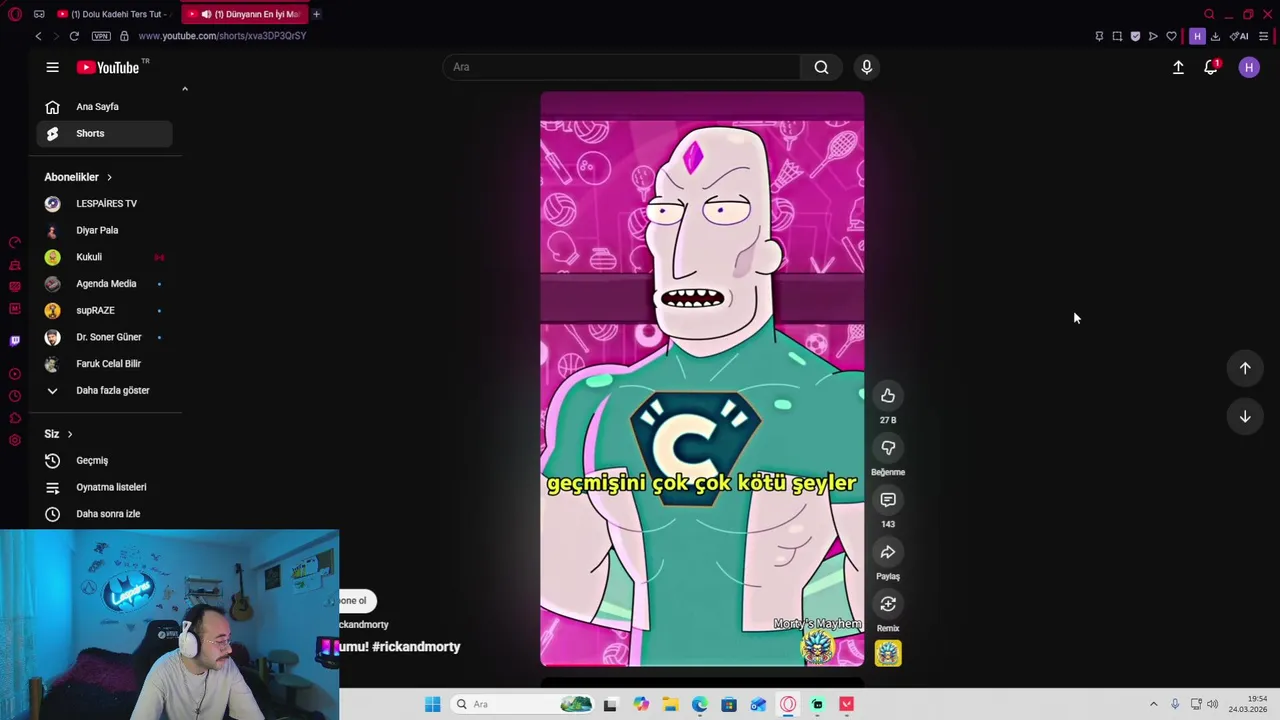
Task: View site security lock info
Action: [x=124, y=36]
